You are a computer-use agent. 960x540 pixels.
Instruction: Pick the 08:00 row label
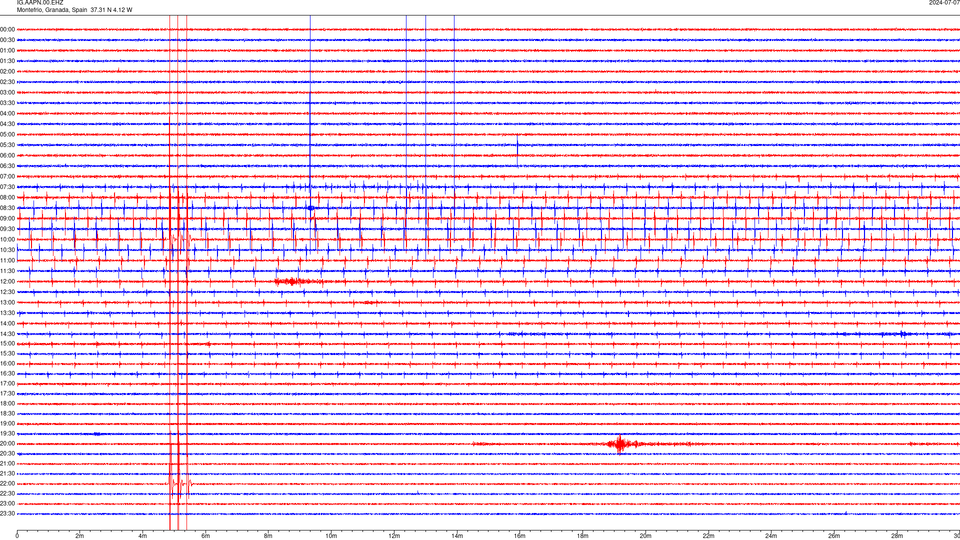click(x=7, y=197)
